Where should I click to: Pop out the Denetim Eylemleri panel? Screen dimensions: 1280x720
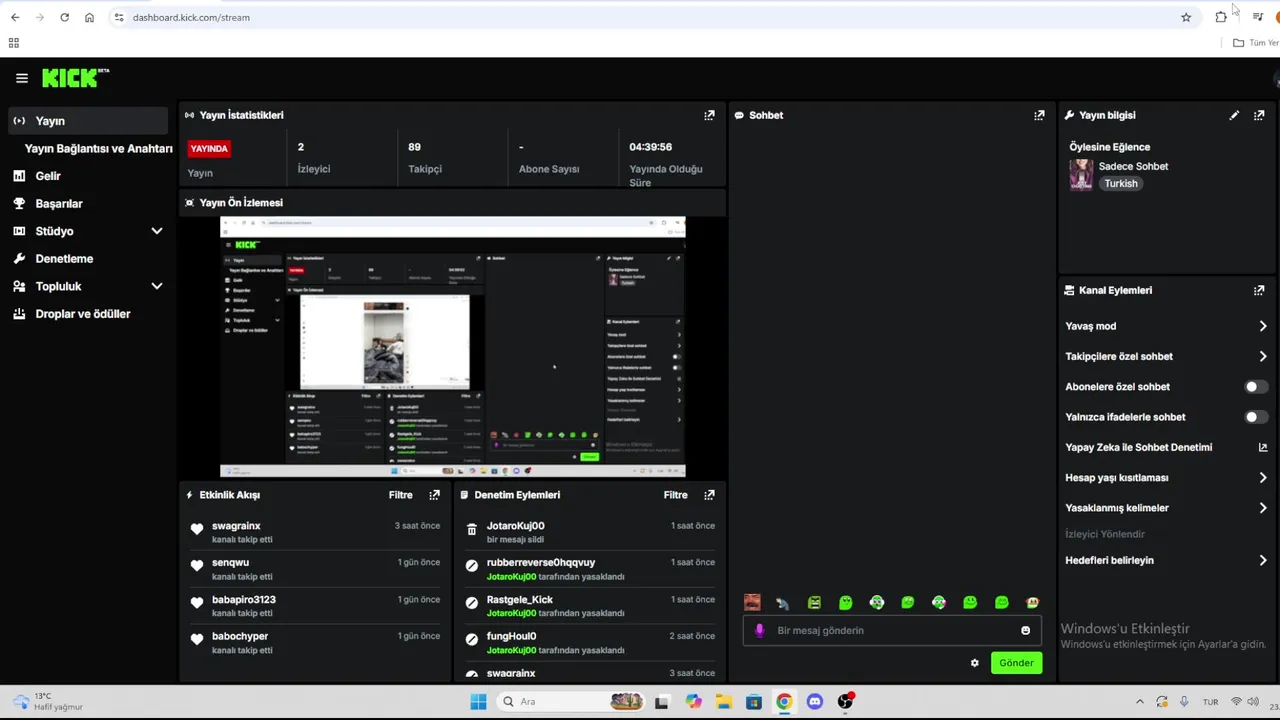[709, 495]
